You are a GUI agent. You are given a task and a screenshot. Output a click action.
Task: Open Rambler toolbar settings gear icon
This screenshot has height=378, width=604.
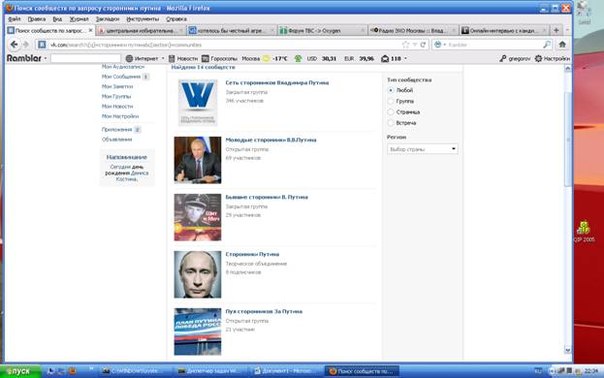pyautogui.click(x=538, y=59)
